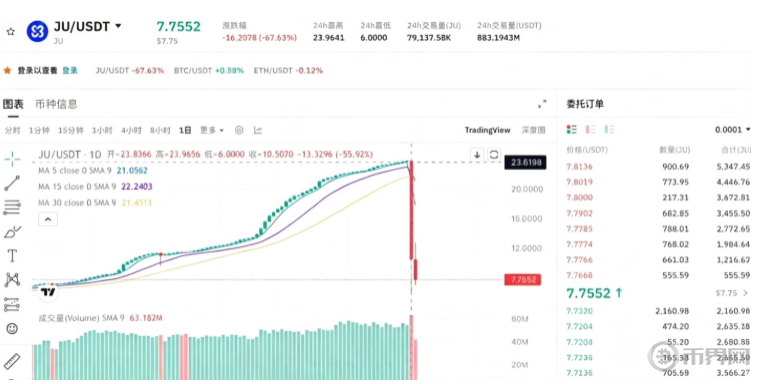The width and height of the screenshot is (761, 384).
Task: Select the forecast position tool
Action: click(12, 304)
